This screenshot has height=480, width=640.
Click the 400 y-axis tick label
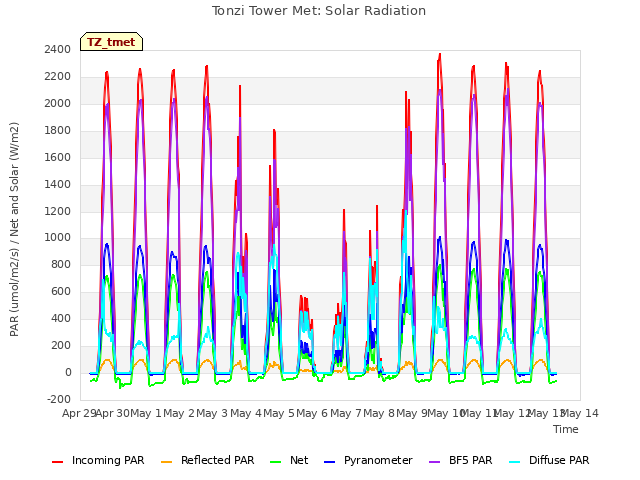click(x=61, y=318)
